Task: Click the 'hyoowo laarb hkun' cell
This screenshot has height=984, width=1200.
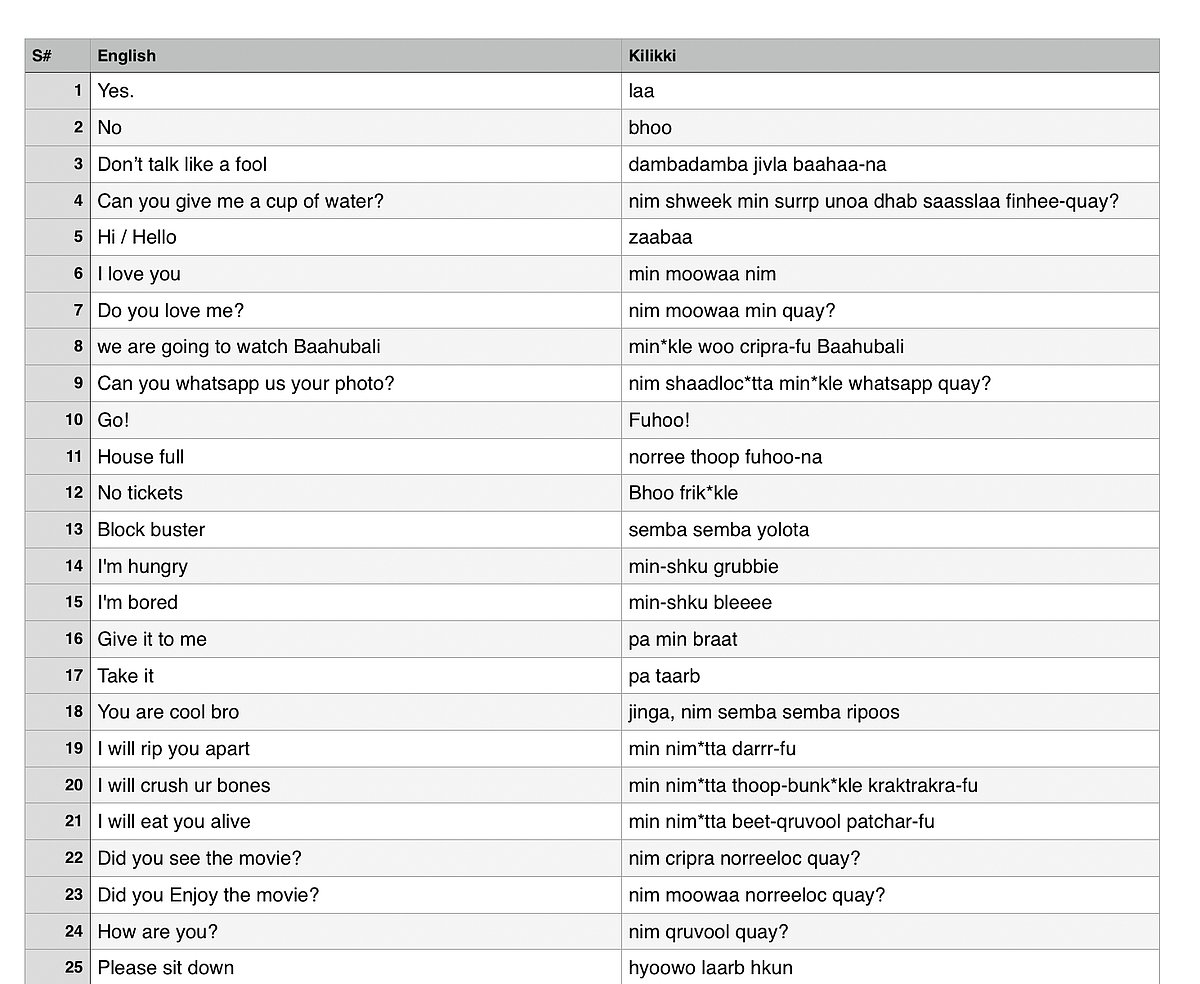Action: [x=890, y=967]
